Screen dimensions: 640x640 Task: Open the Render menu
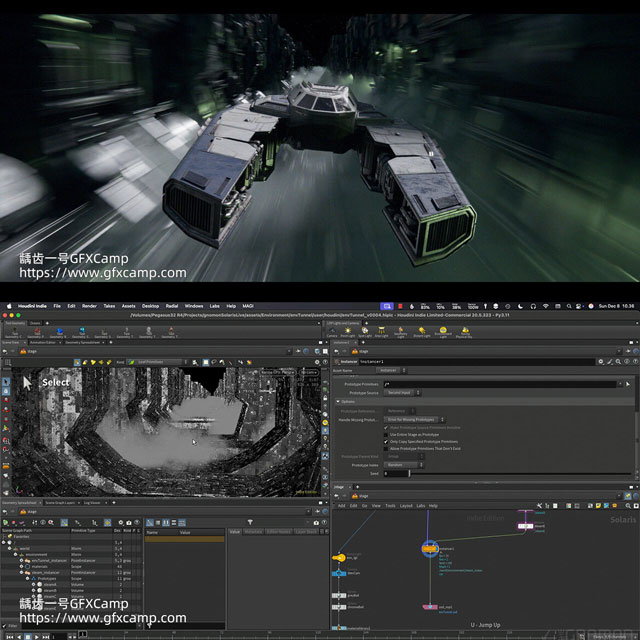[x=89, y=306]
